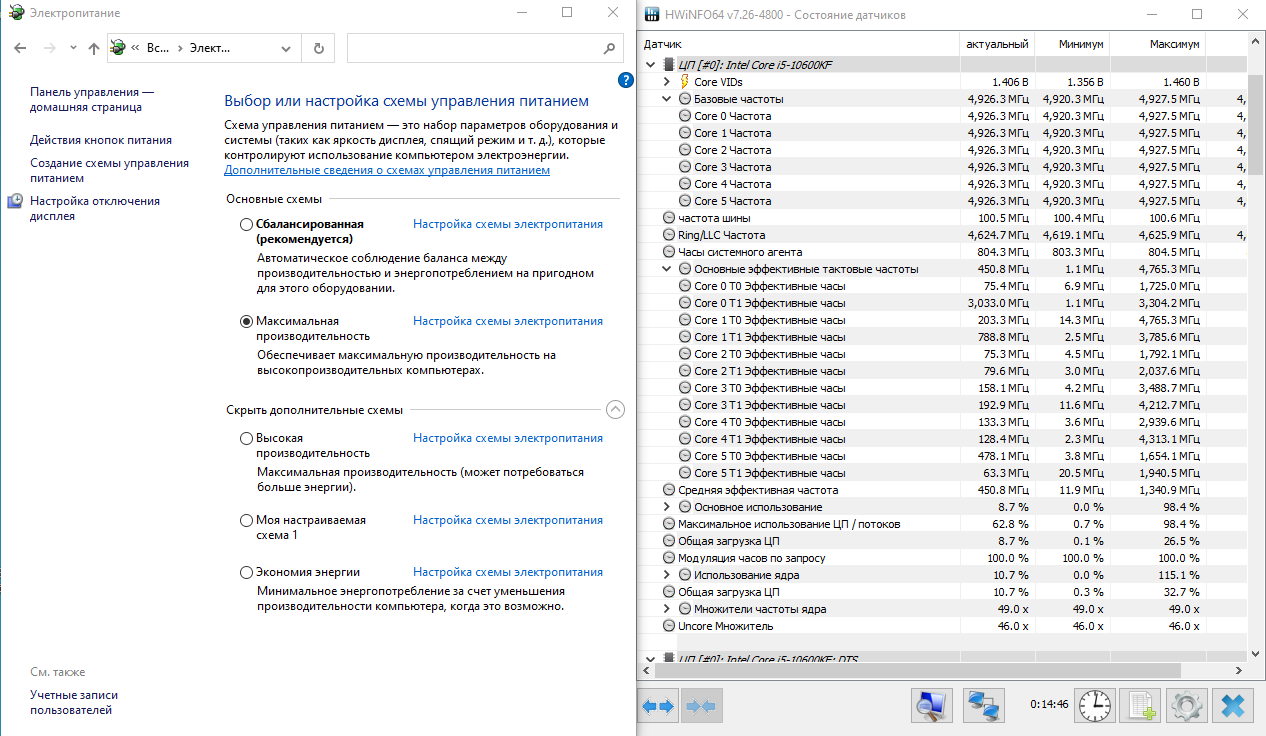This screenshot has height=736, width=1266.
Task: Click HWiNFO logging start sheet icon
Action: pos(1140,706)
